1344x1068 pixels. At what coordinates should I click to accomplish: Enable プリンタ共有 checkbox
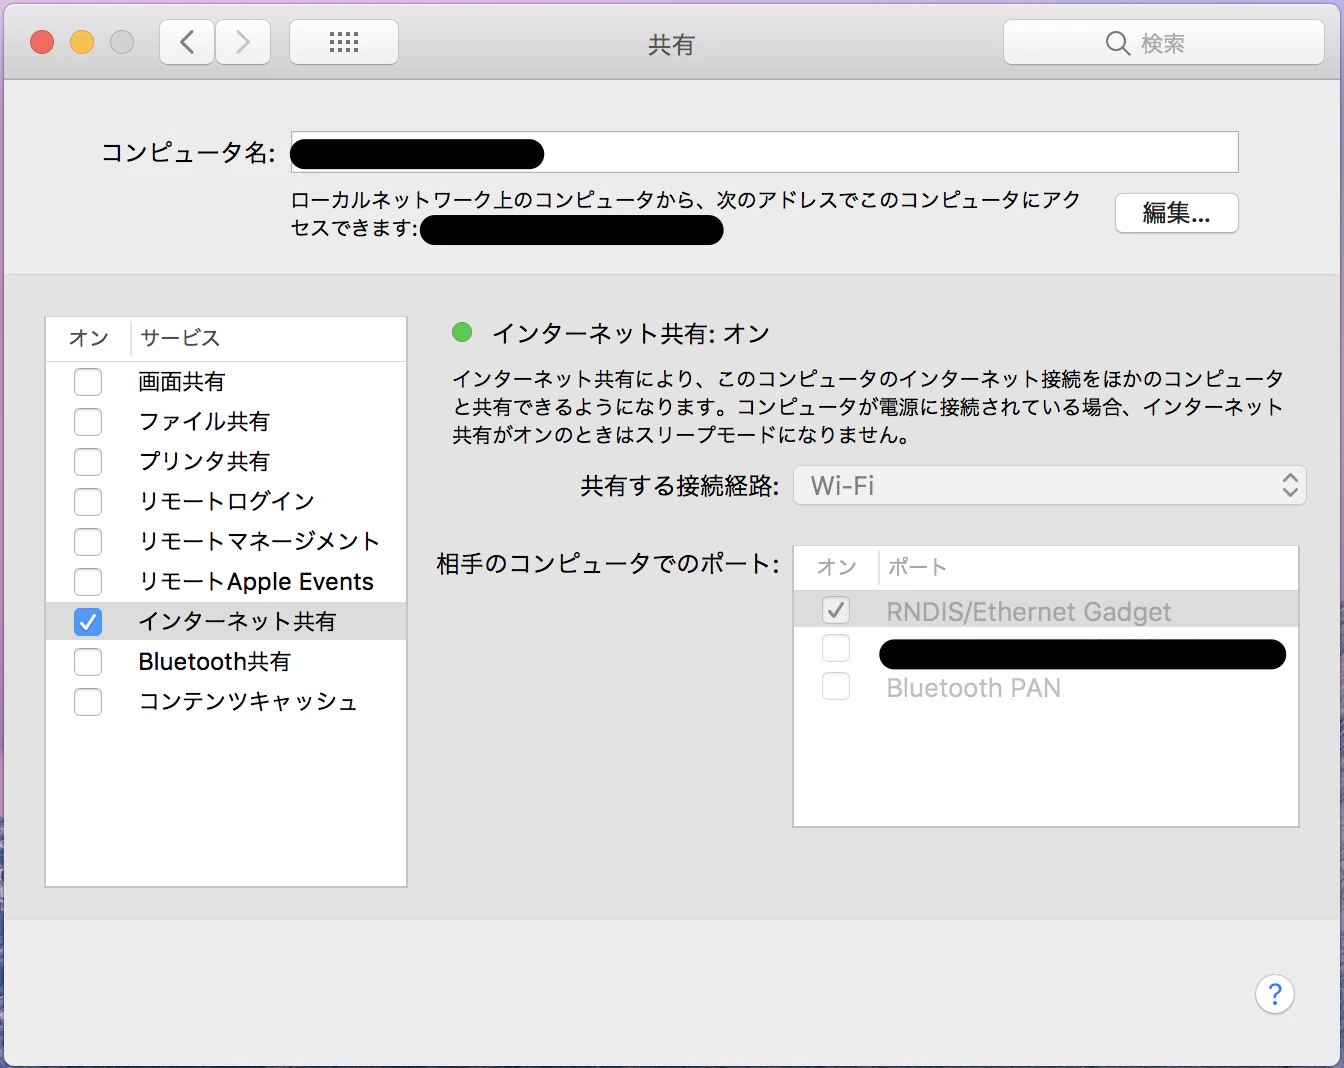pos(88,461)
